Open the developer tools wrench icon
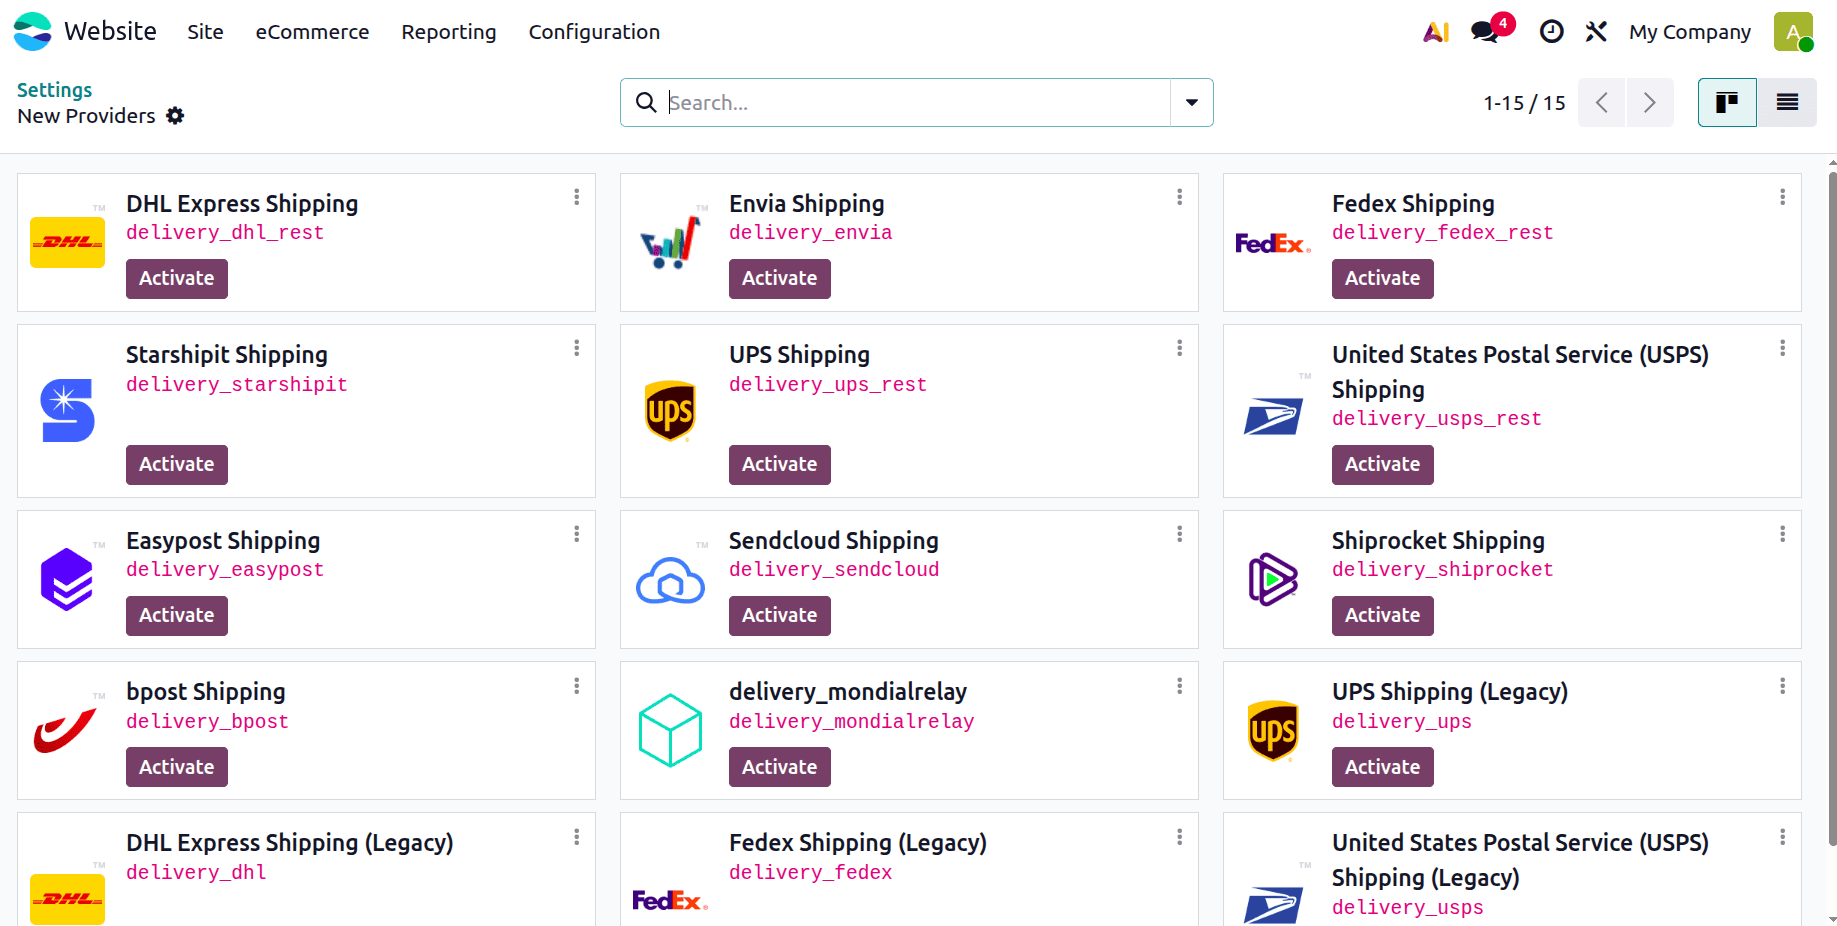1837x926 pixels. tap(1596, 32)
